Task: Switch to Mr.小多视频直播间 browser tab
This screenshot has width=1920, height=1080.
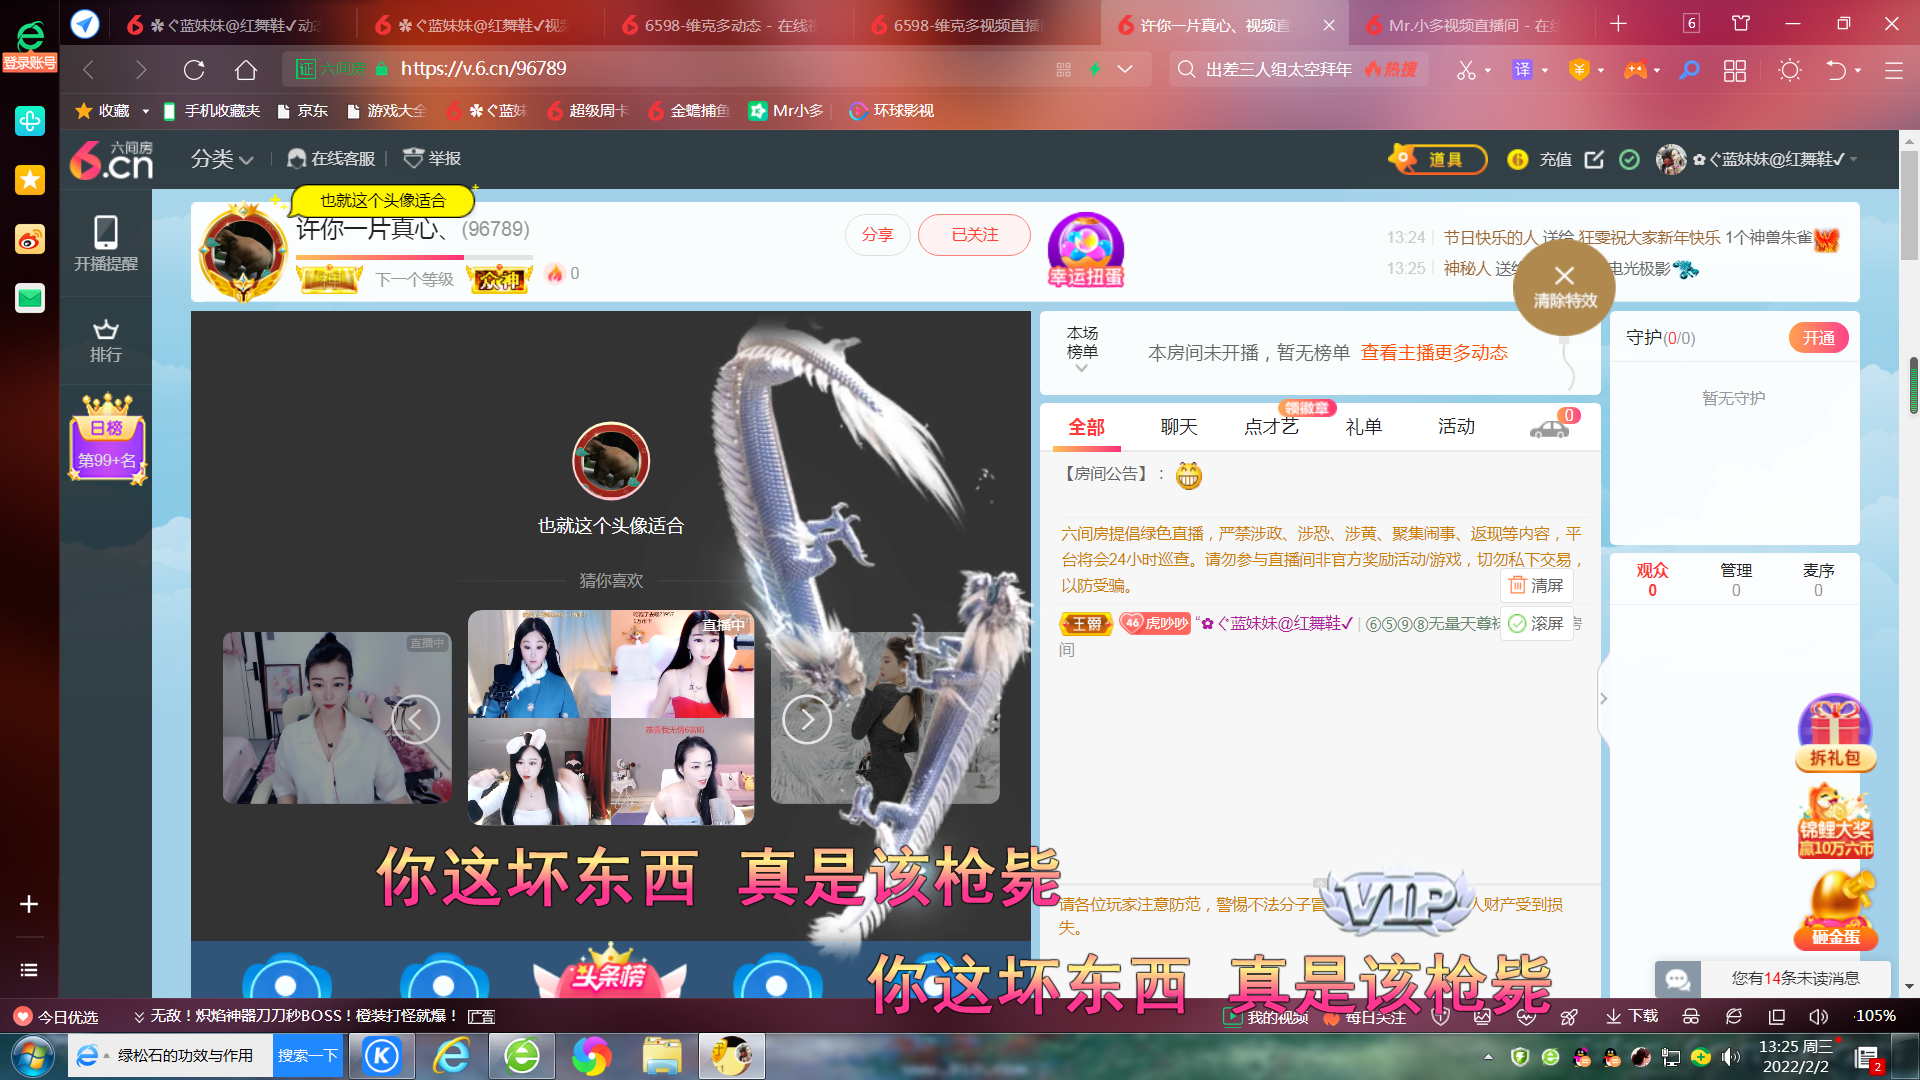Action: click(x=1468, y=24)
